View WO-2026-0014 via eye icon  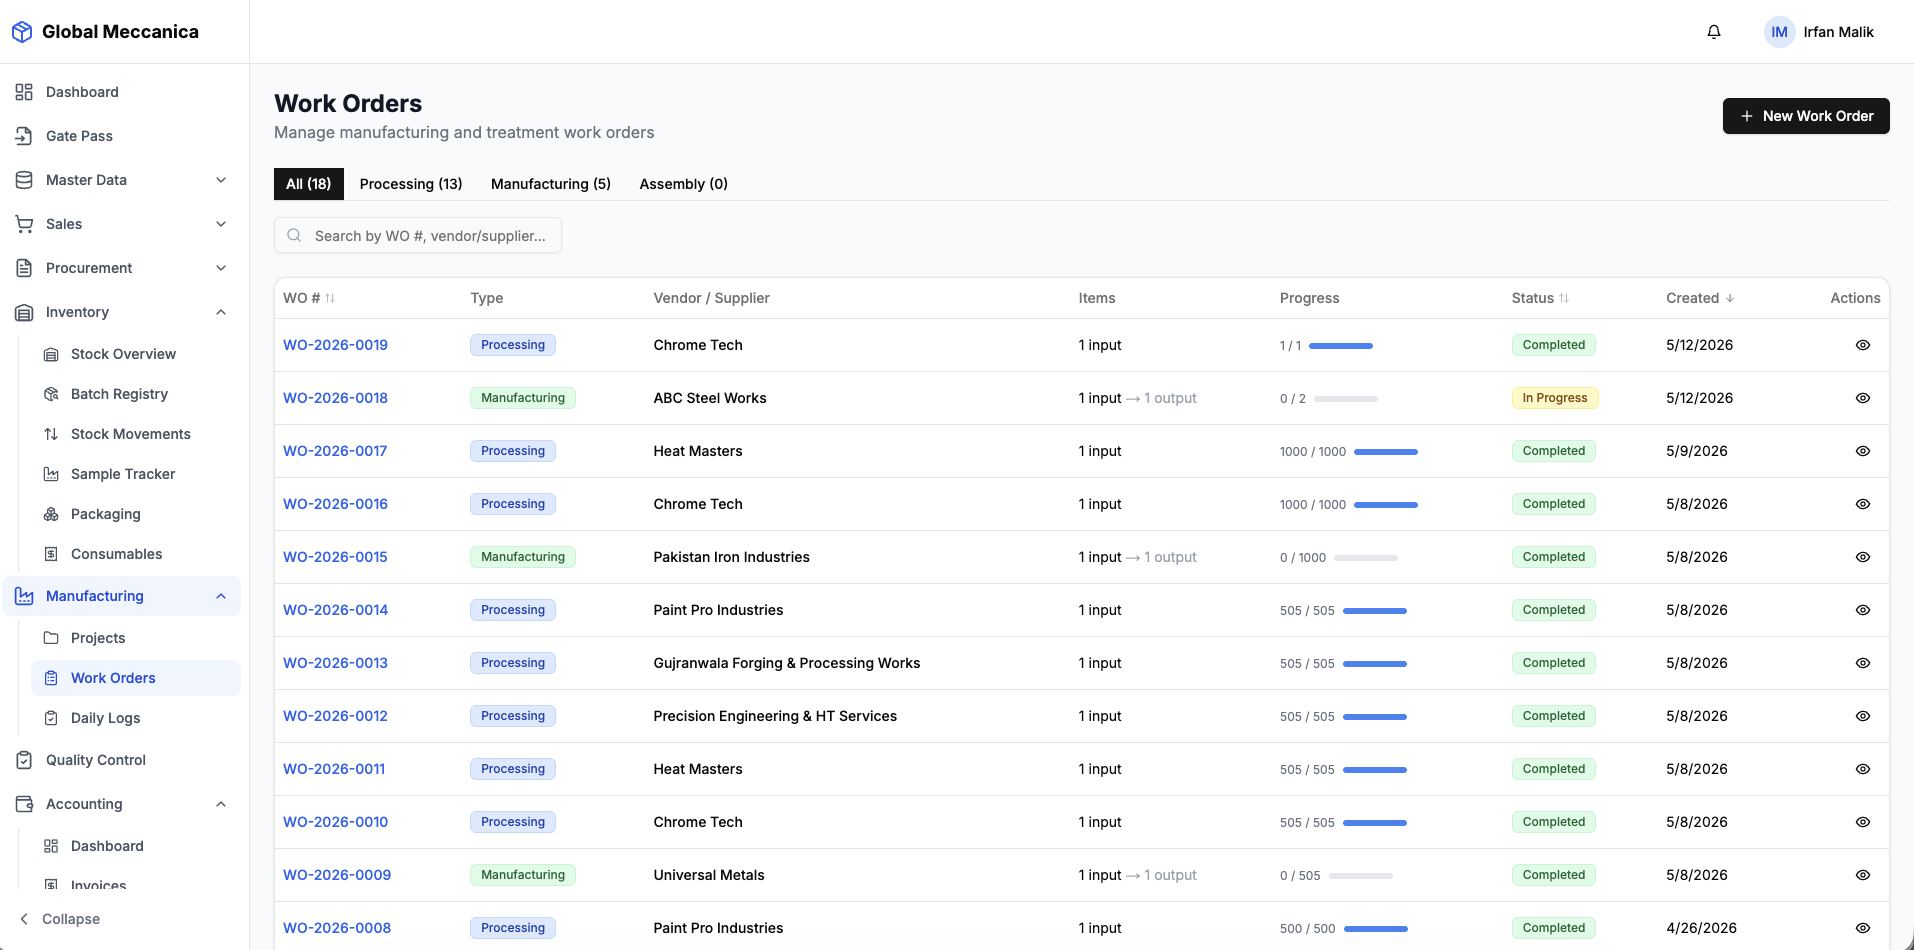[1862, 610]
